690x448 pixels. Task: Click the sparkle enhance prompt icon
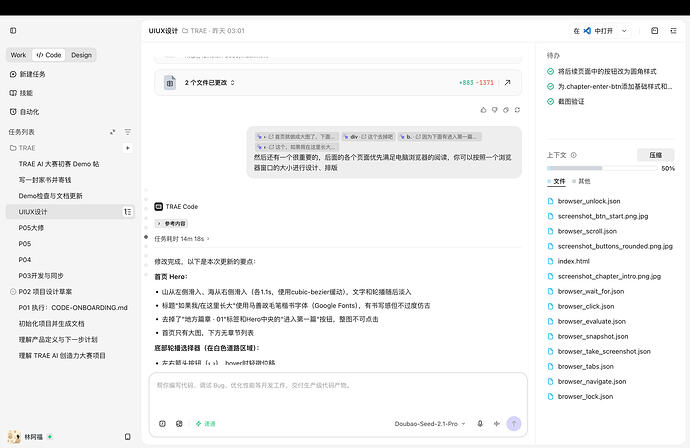pyautogui.click(x=497, y=423)
